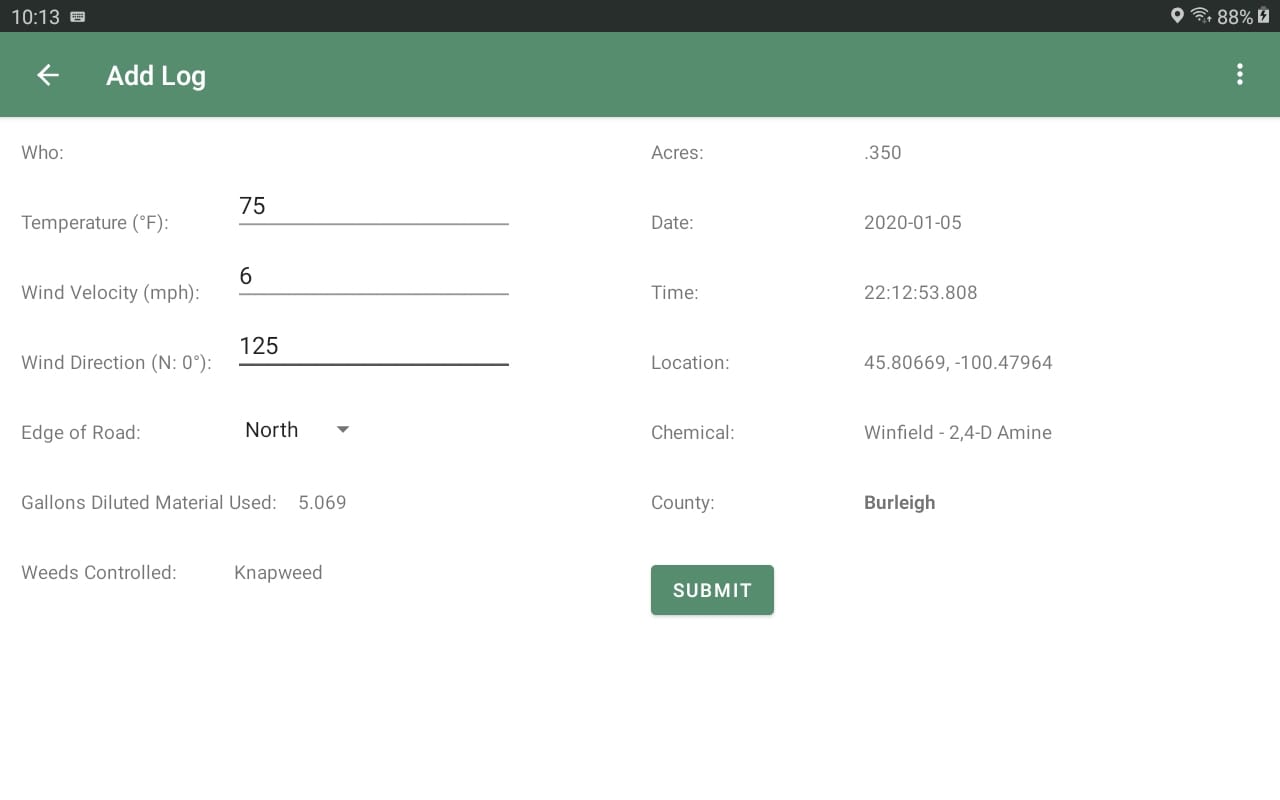Select North from Edge of Road
This screenshot has width=1280, height=800.
click(271, 429)
